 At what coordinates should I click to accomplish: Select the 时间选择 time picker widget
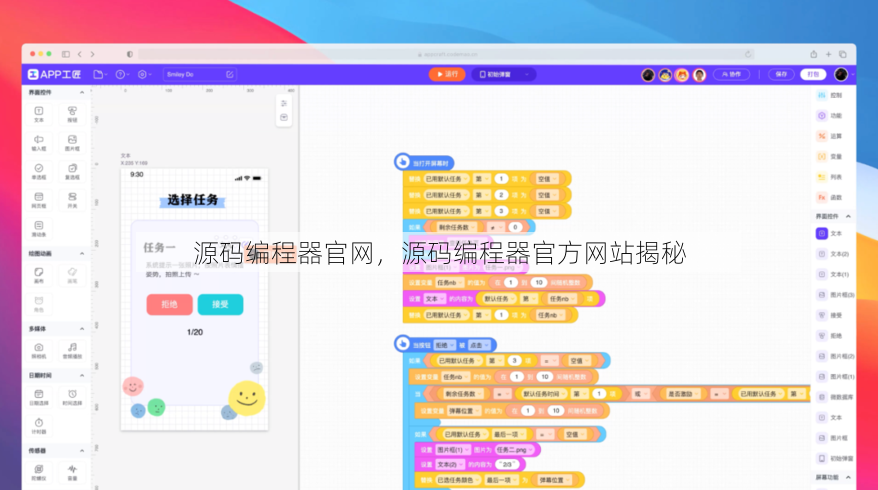pos(72,397)
